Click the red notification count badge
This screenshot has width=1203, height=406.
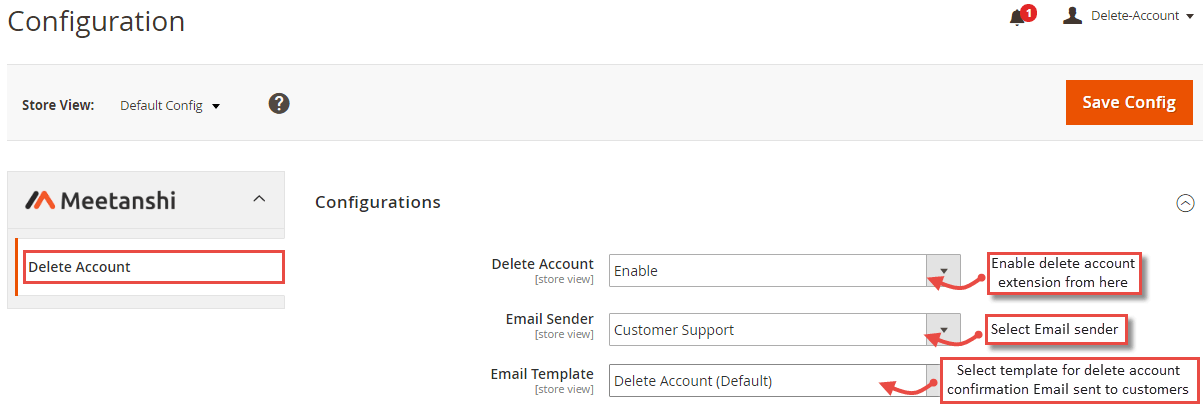1029,12
